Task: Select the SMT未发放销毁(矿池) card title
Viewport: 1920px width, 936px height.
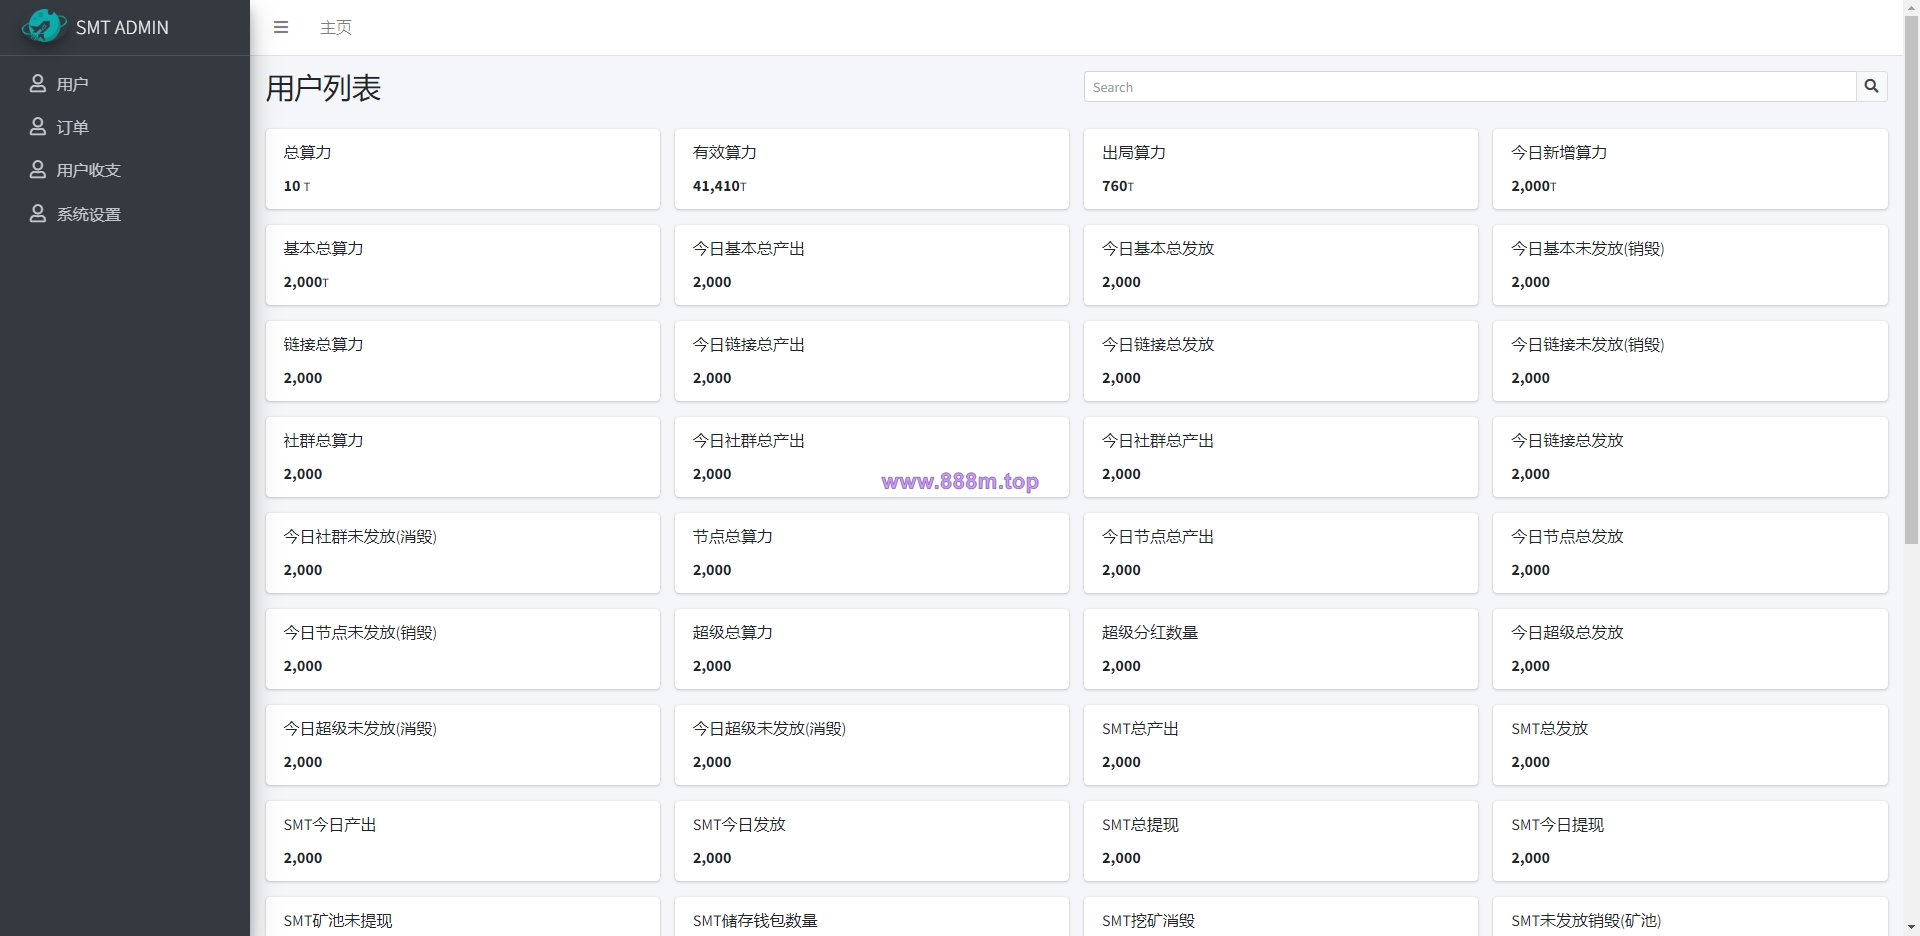Action: pos(1586,921)
